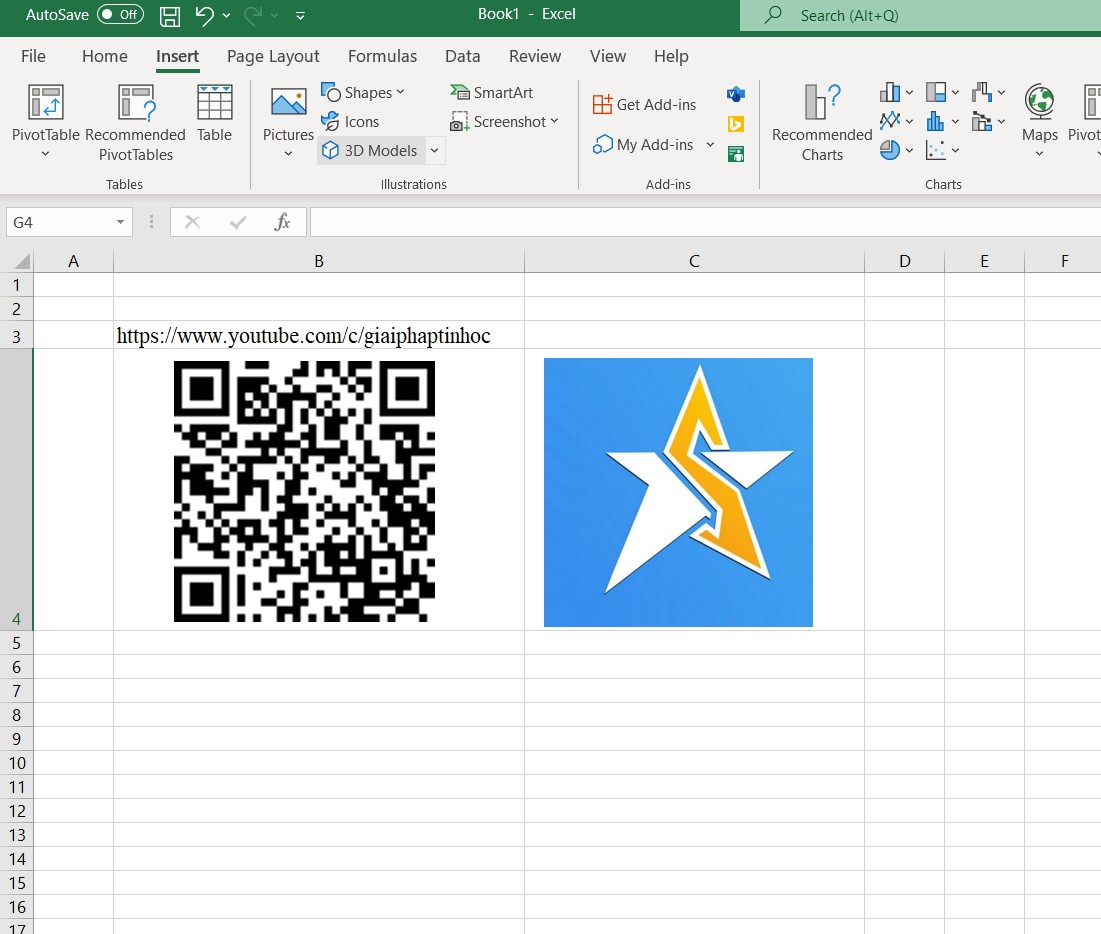Click Get Add-ins

[x=644, y=105]
